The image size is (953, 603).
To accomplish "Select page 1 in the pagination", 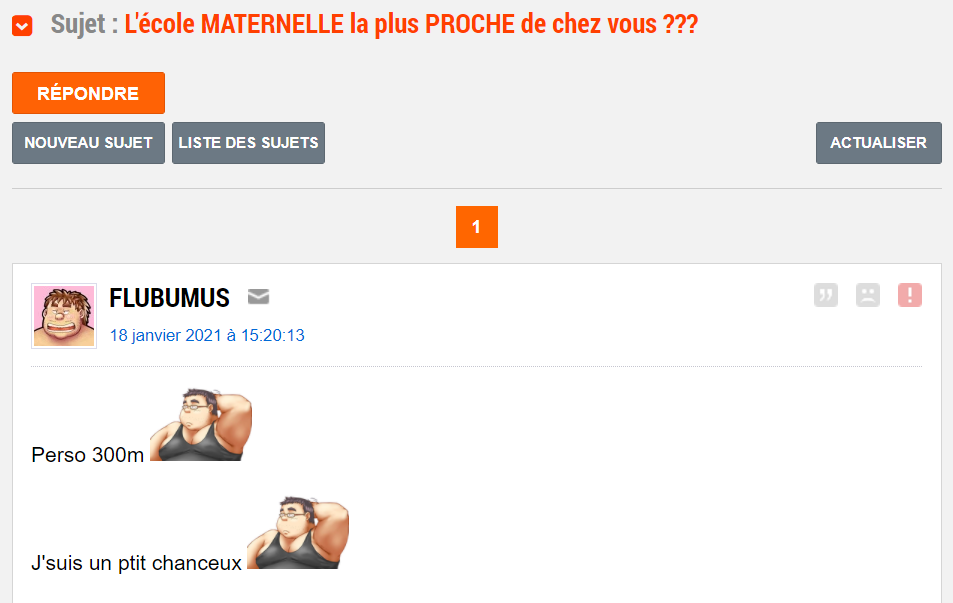I will pos(476,227).
